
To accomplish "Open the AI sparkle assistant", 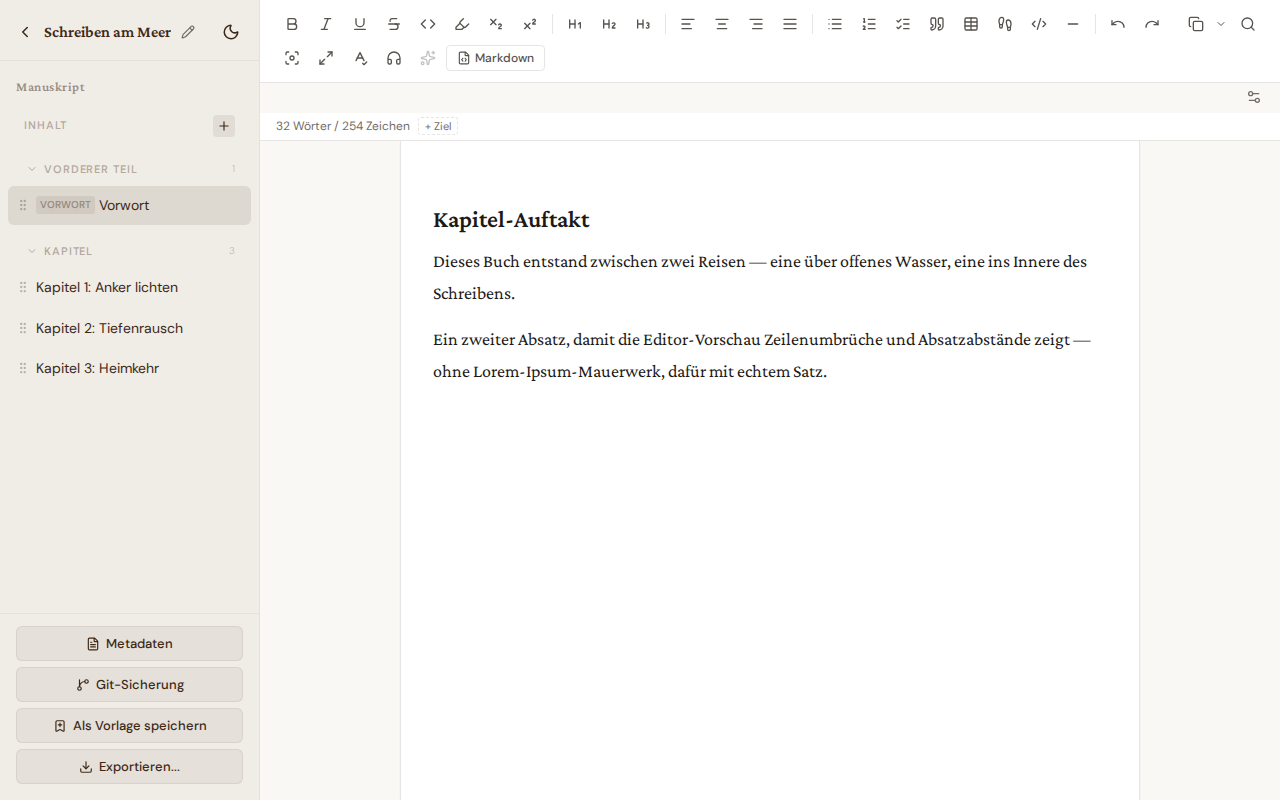I will (428, 58).
